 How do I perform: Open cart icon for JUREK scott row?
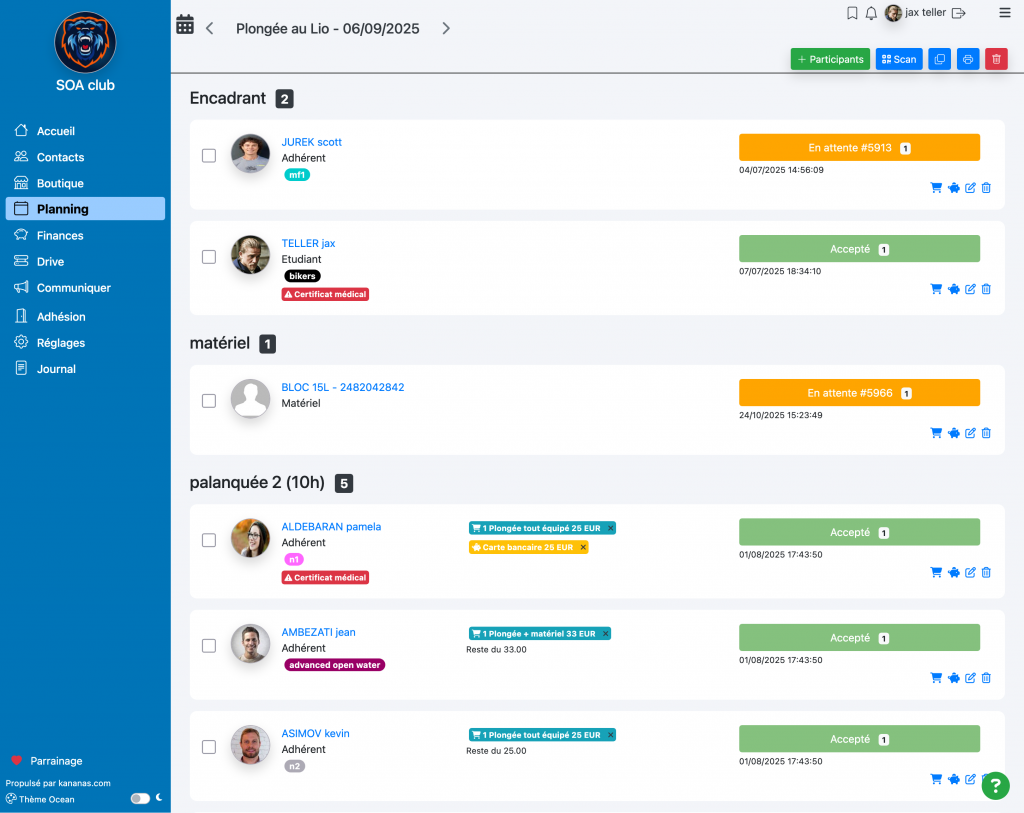936,188
